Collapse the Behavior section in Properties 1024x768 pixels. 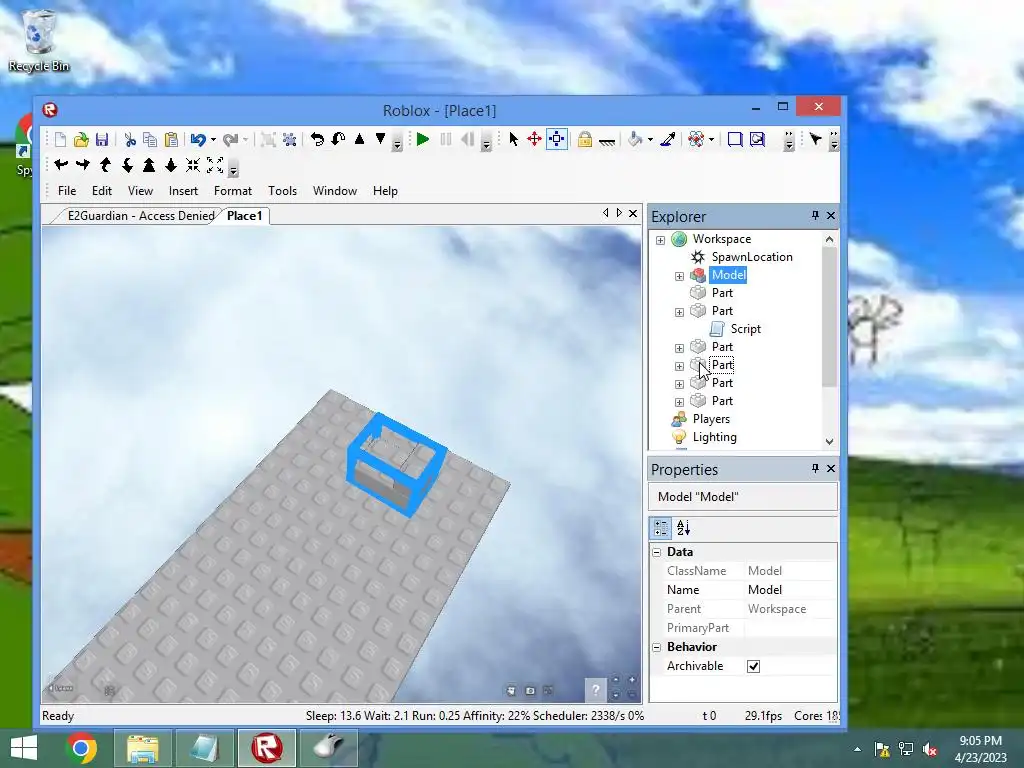coord(657,647)
